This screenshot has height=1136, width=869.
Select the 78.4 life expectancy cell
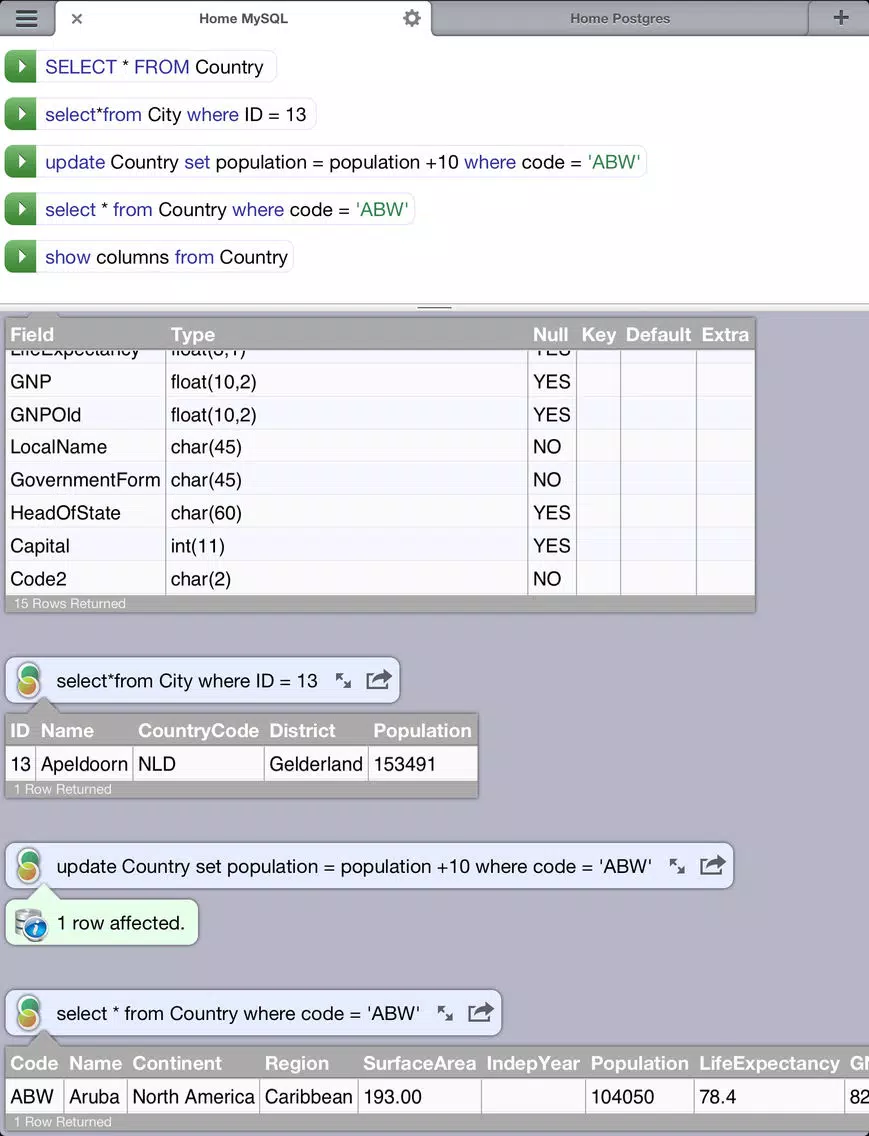pyautogui.click(x=769, y=1097)
